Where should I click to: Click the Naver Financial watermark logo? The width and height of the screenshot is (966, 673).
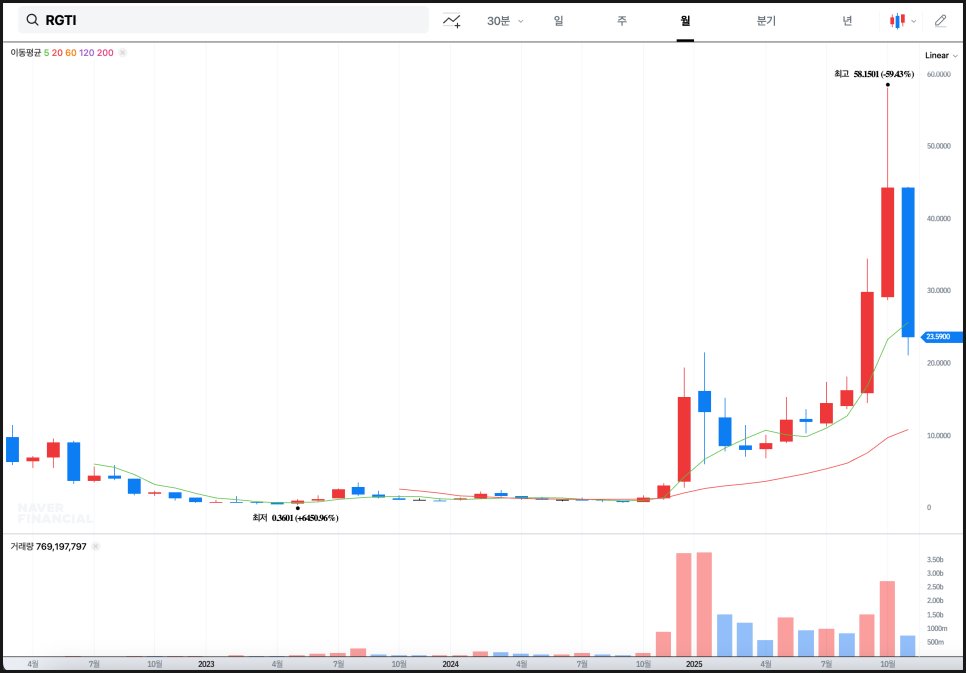[55, 513]
